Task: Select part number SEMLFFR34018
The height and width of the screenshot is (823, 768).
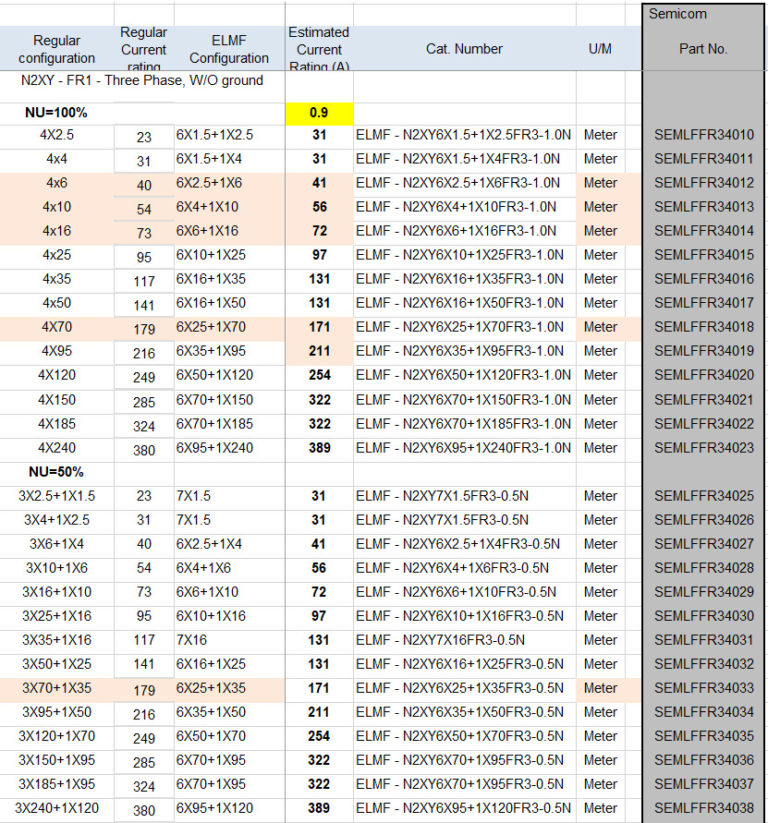Action: [703, 327]
